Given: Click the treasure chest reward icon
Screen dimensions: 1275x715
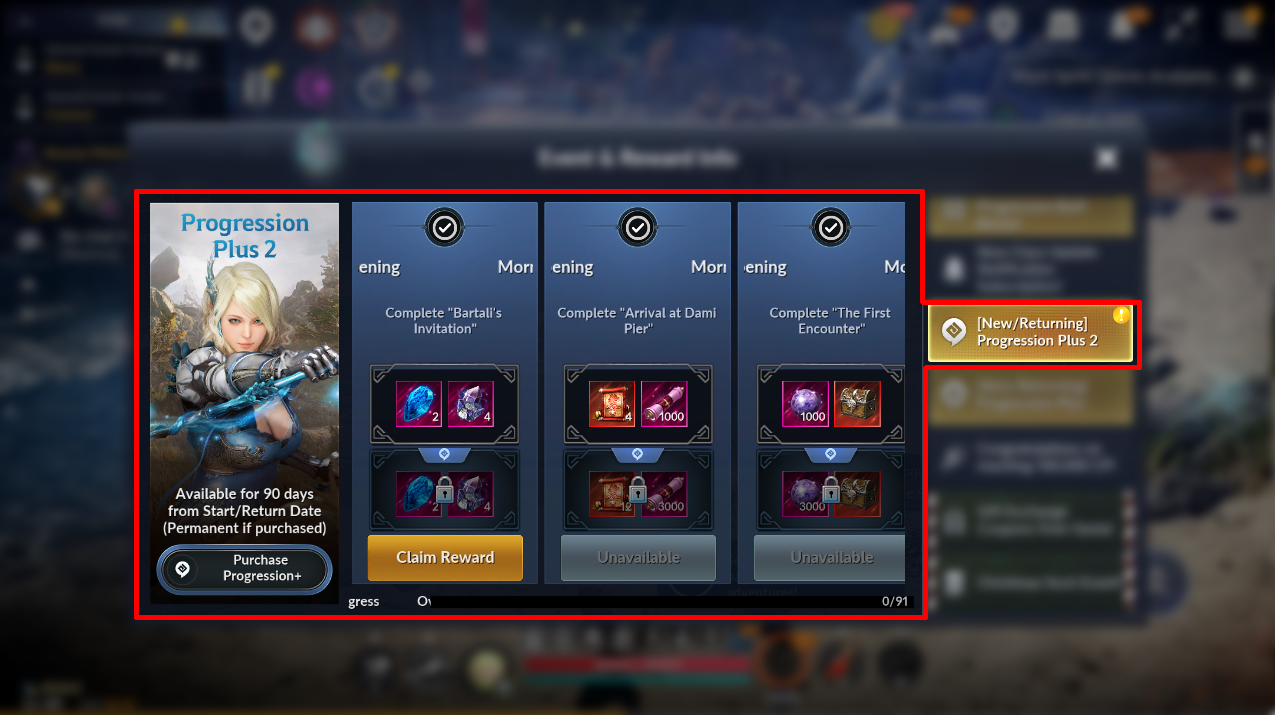Looking at the screenshot, I should tap(858, 404).
